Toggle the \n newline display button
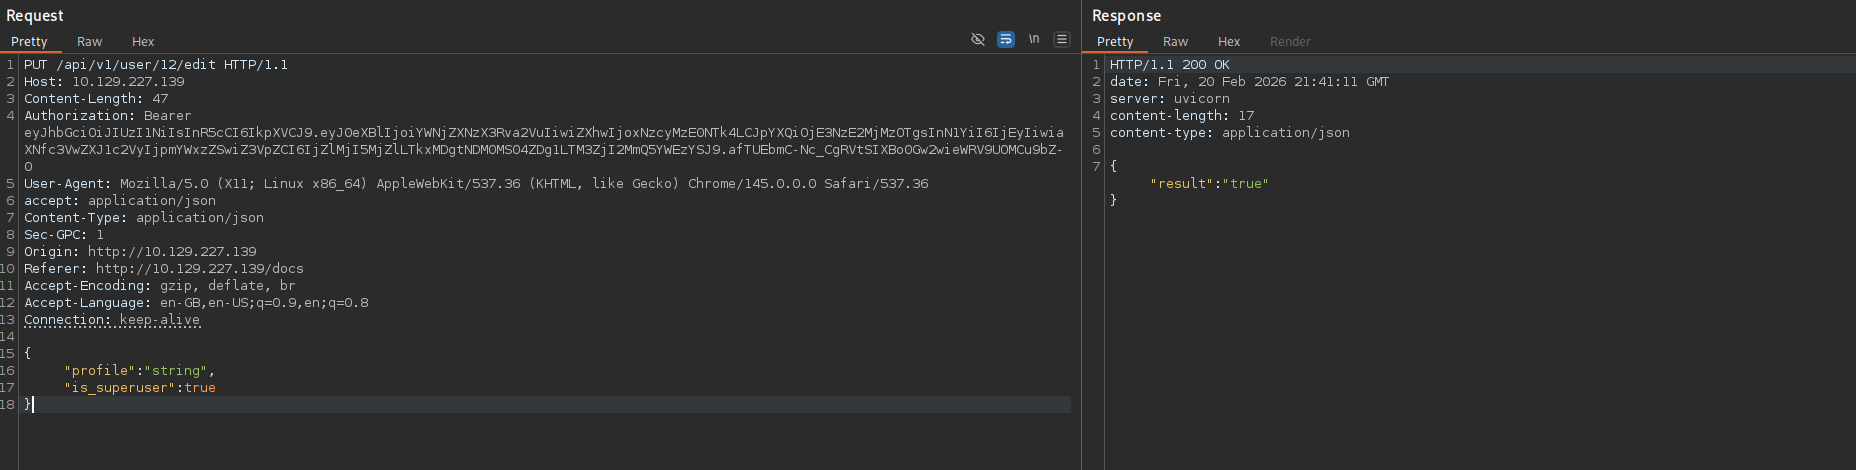The height and width of the screenshot is (470, 1856). [x=1034, y=39]
